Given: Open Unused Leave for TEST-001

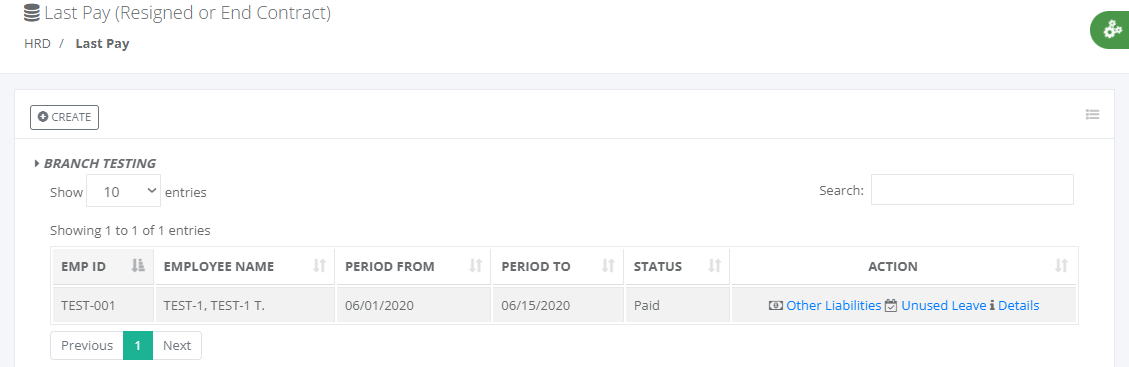Looking at the screenshot, I should [x=943, y=305].
